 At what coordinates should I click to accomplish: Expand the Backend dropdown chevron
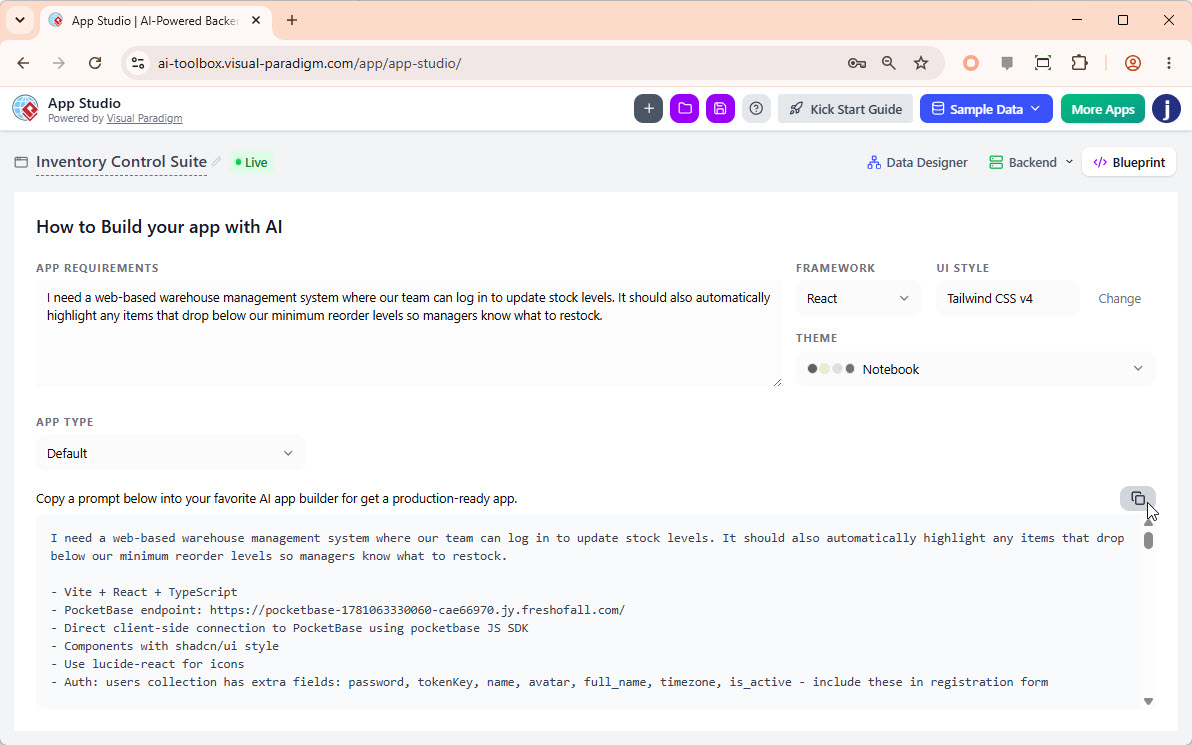point(1069,162)
